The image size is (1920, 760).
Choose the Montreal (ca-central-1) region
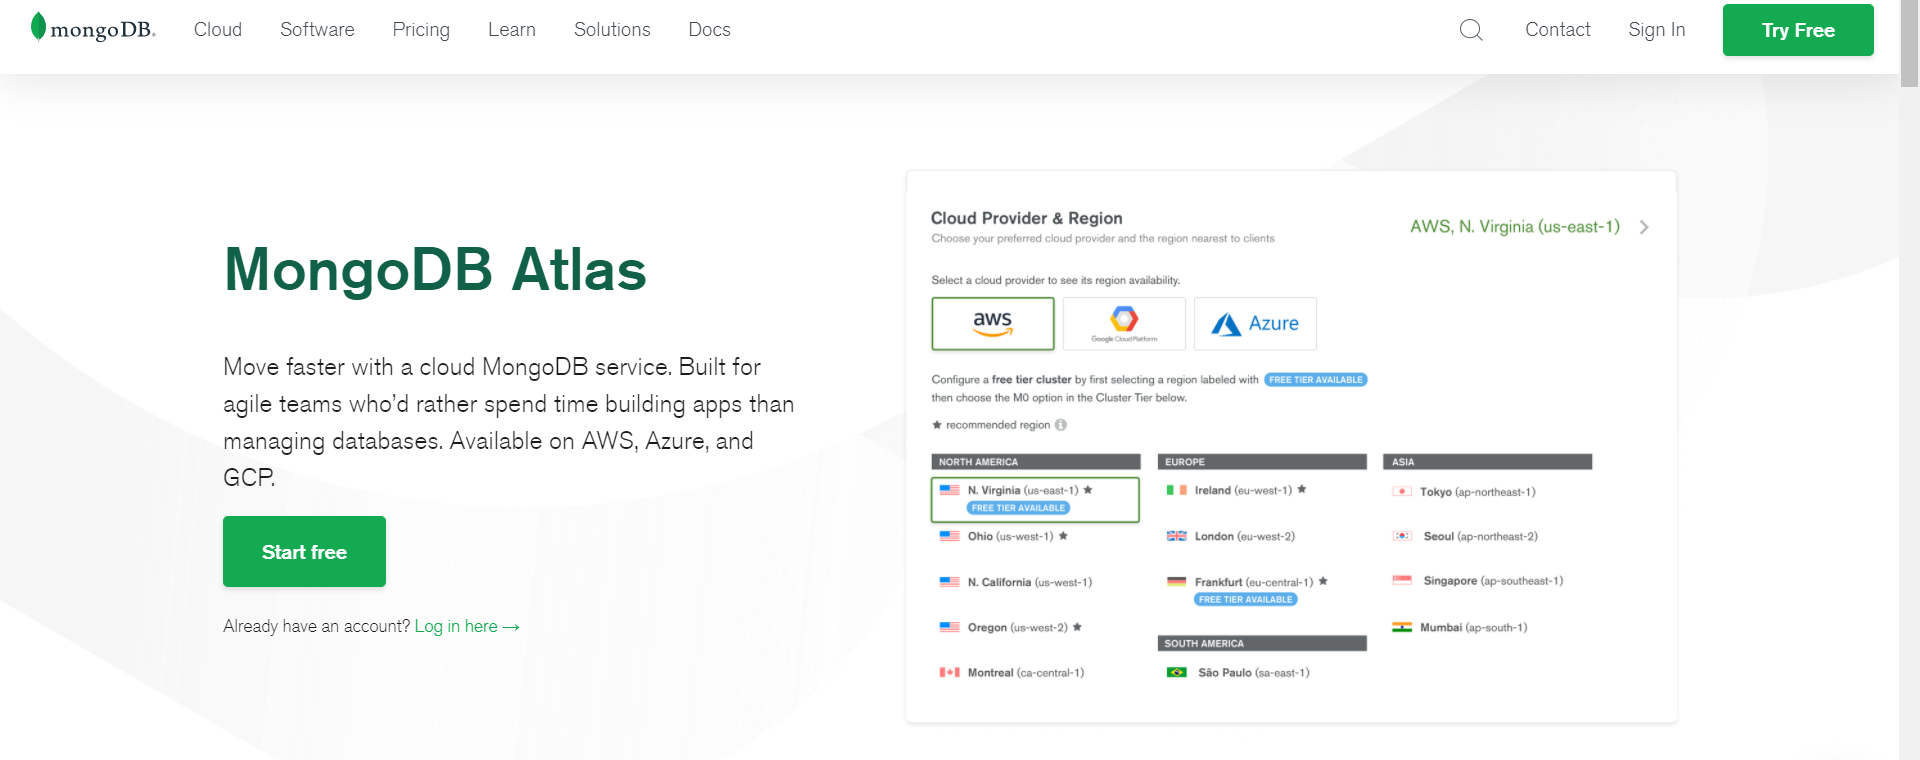[x=1026, y=673]
